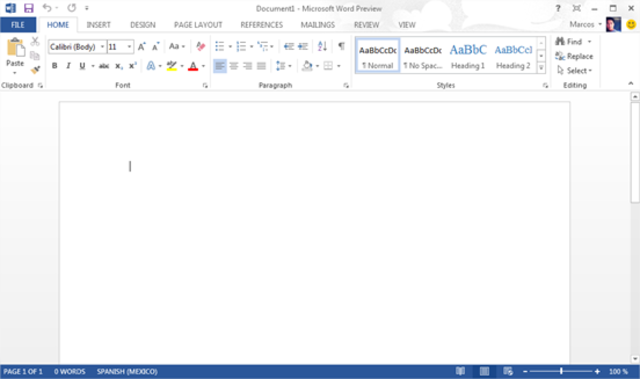The image size is (640, 379).
Task: Apply strikethrough formatting
Action: point(104,66)
